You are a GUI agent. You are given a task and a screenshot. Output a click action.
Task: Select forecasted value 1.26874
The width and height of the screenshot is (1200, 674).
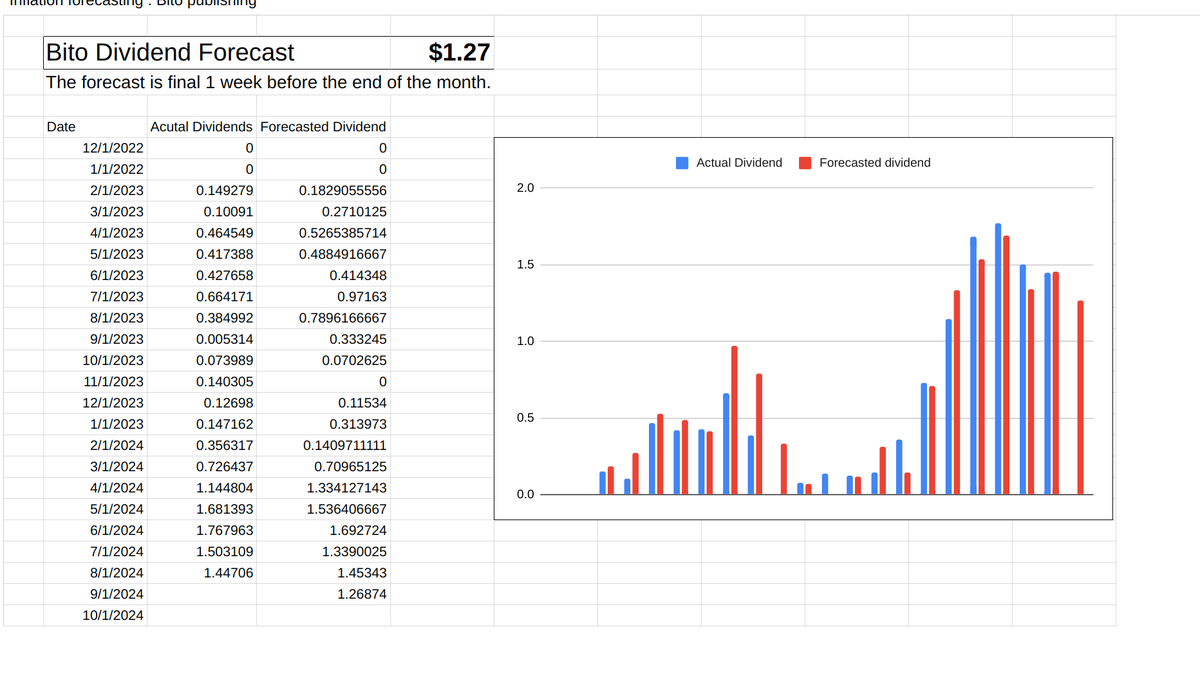tap(323, 594)
